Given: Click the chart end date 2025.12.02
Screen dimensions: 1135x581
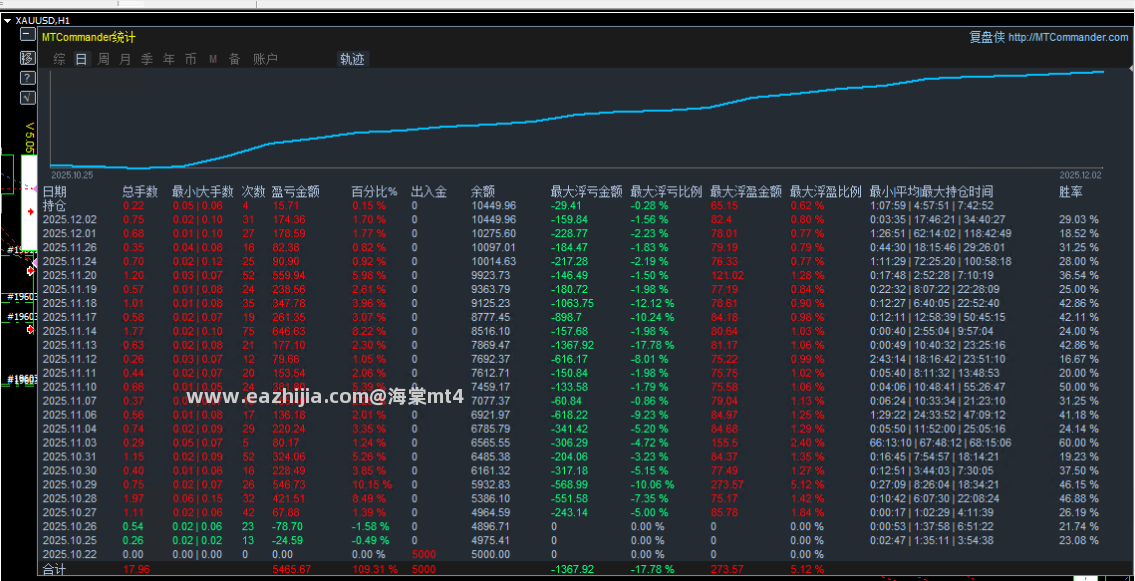Looking at the screenshot, I should pos(1081,175).
